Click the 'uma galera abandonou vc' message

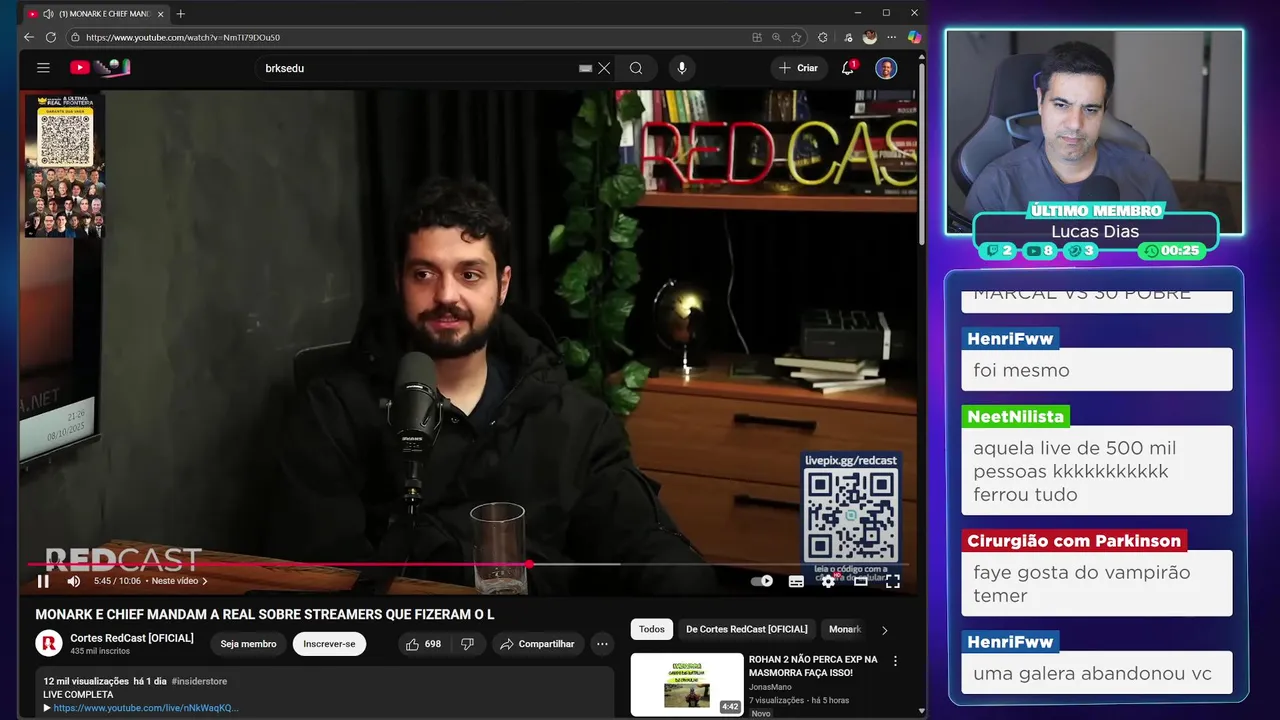coord(1097,673)
